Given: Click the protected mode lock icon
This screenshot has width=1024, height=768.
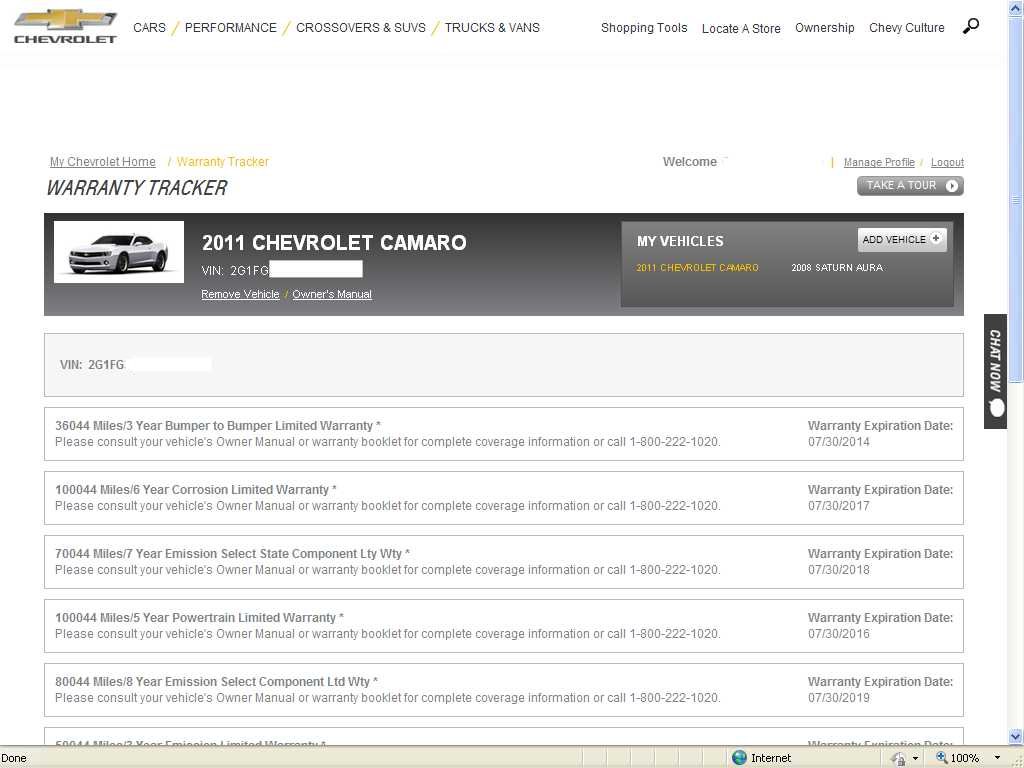Looking at the screenshot, I should [898, 758].
